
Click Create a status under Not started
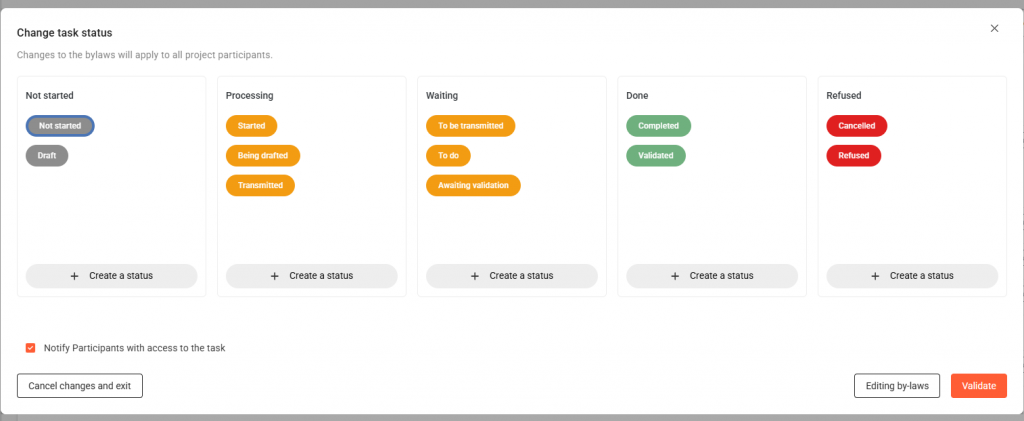[x=111, y=276]
